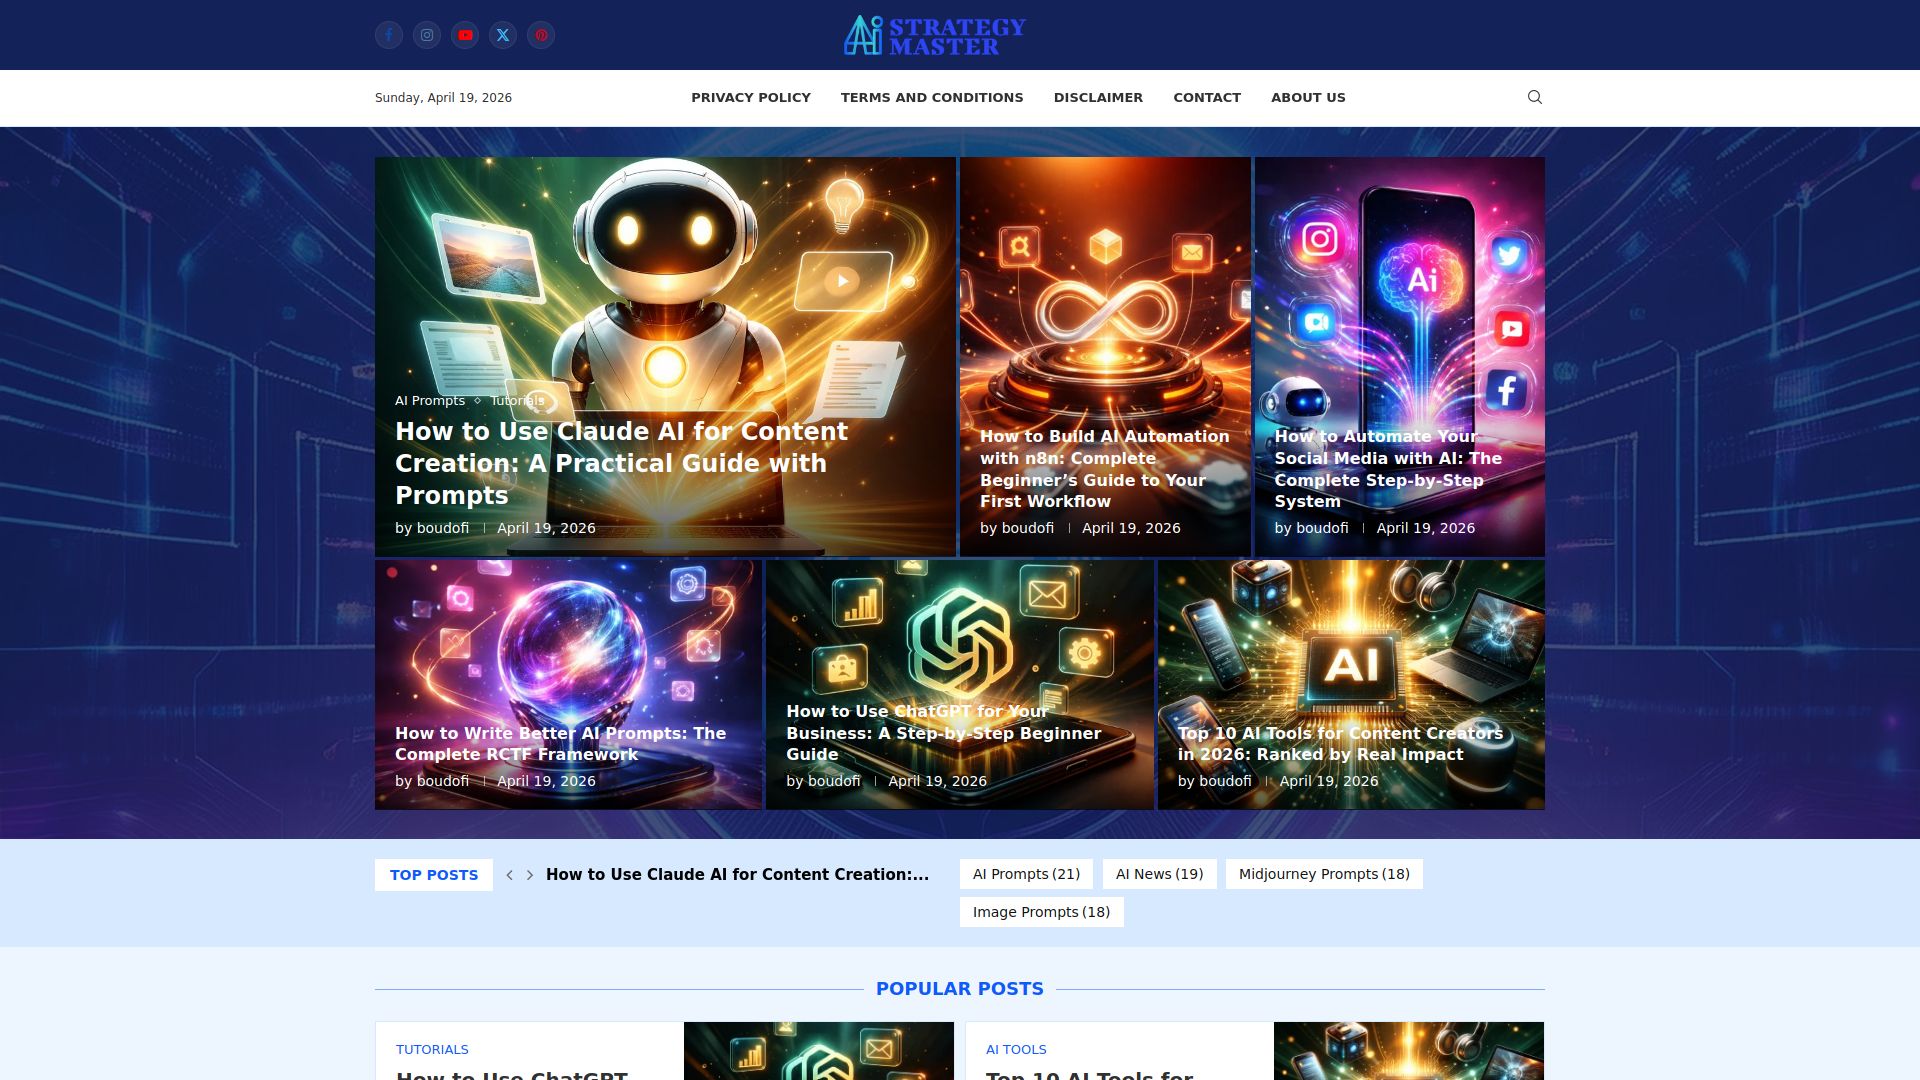Open the Facebook social icon
Screen dimensions: 1920x1080
(389, 35)
